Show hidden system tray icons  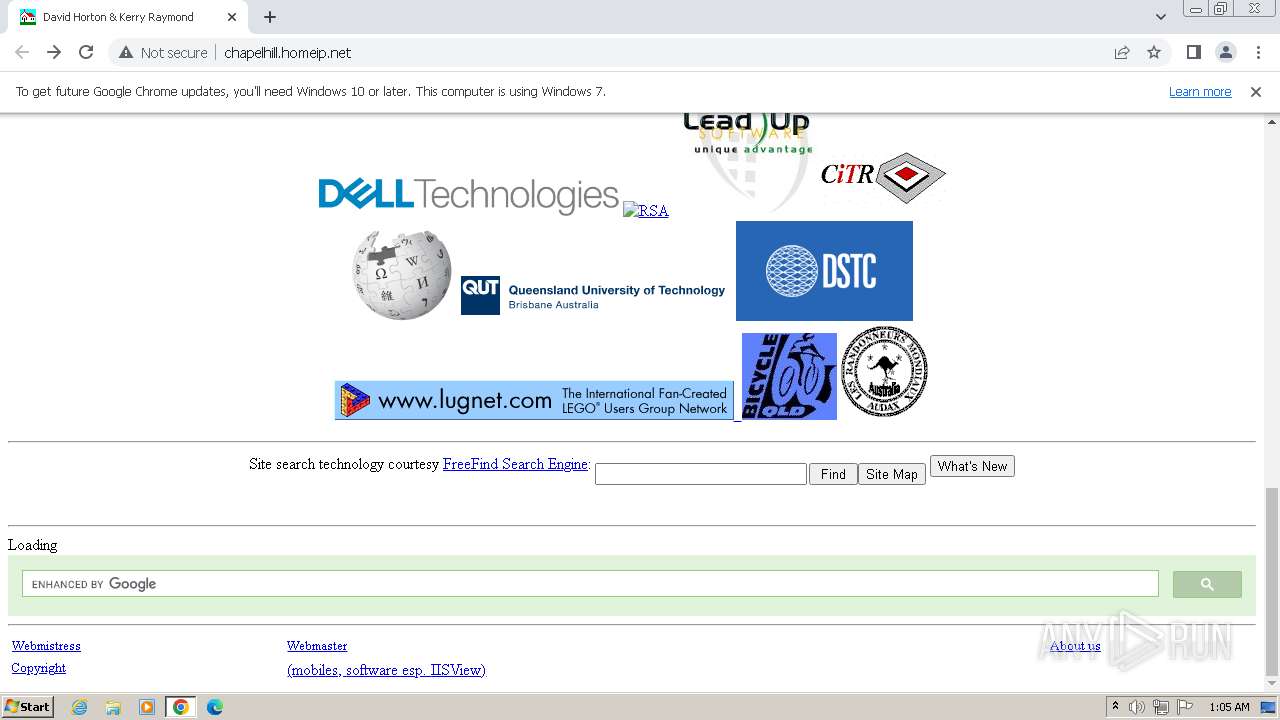(x=1115, y=707)
